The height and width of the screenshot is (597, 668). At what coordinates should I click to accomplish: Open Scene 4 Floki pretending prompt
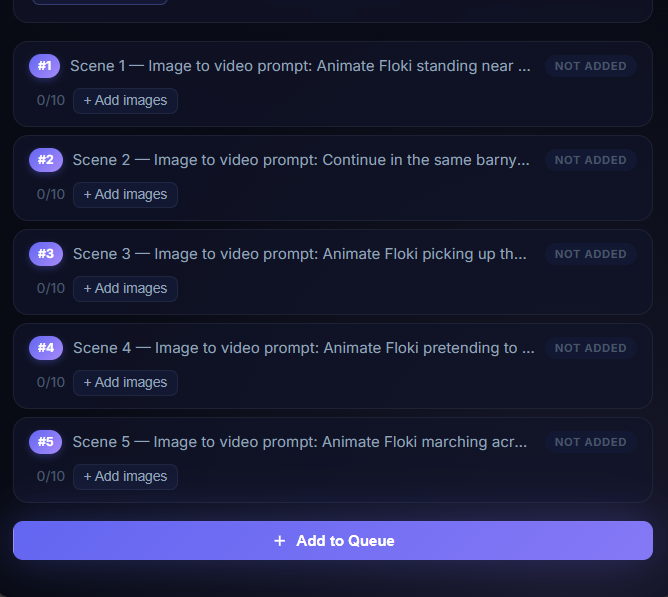(303, 348)
